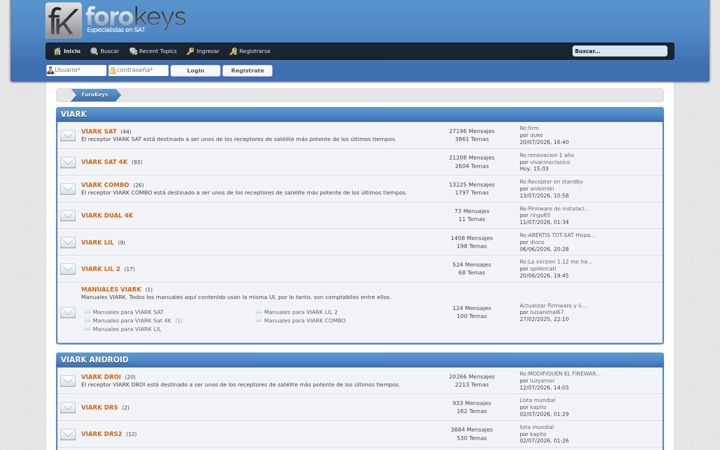Open the Ingresar menu item
Image resolution: width=720 pixels, height=450 pixels.
click(x=203, y=51)
